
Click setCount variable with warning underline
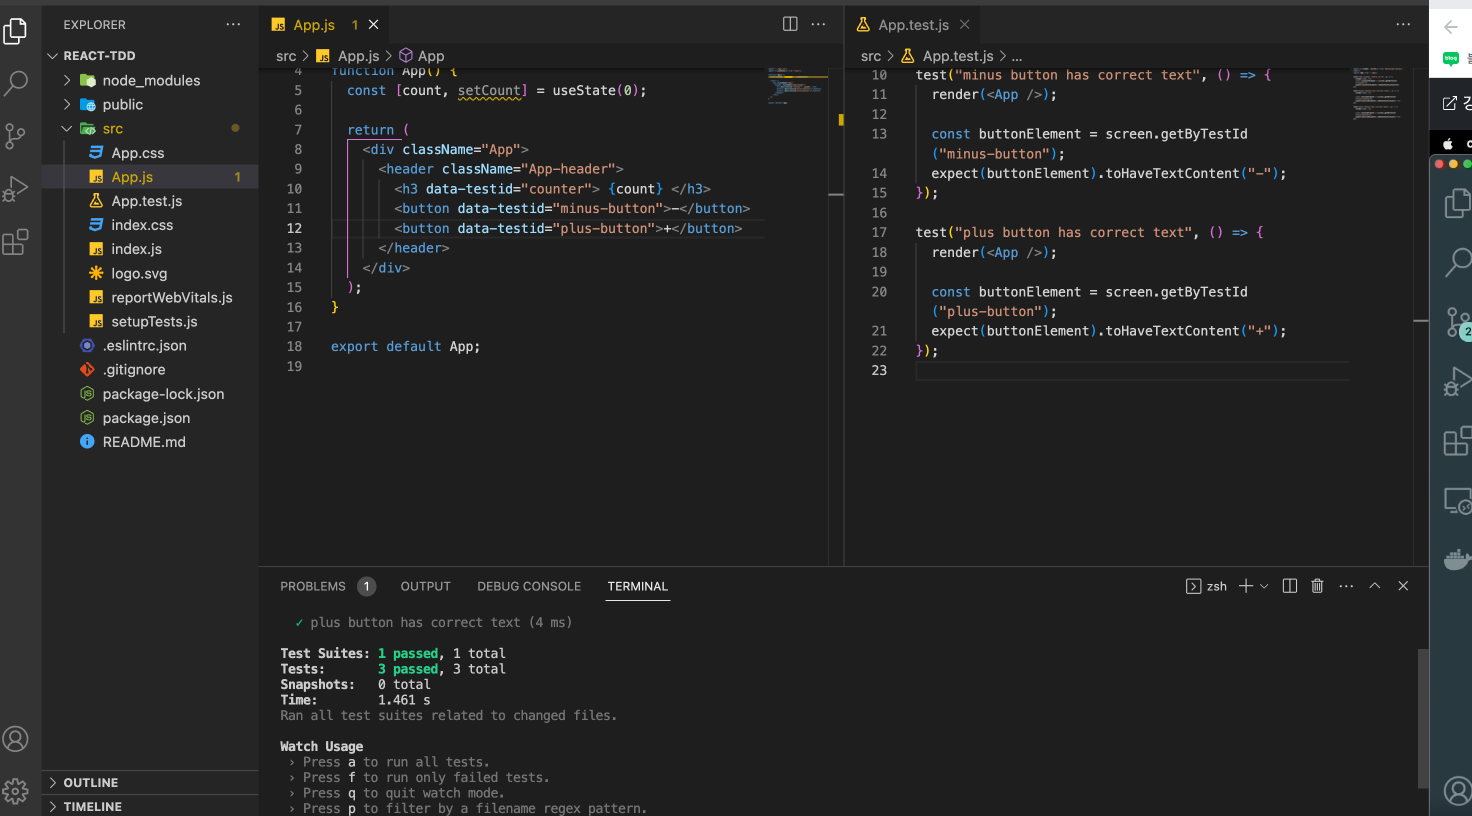490,91
